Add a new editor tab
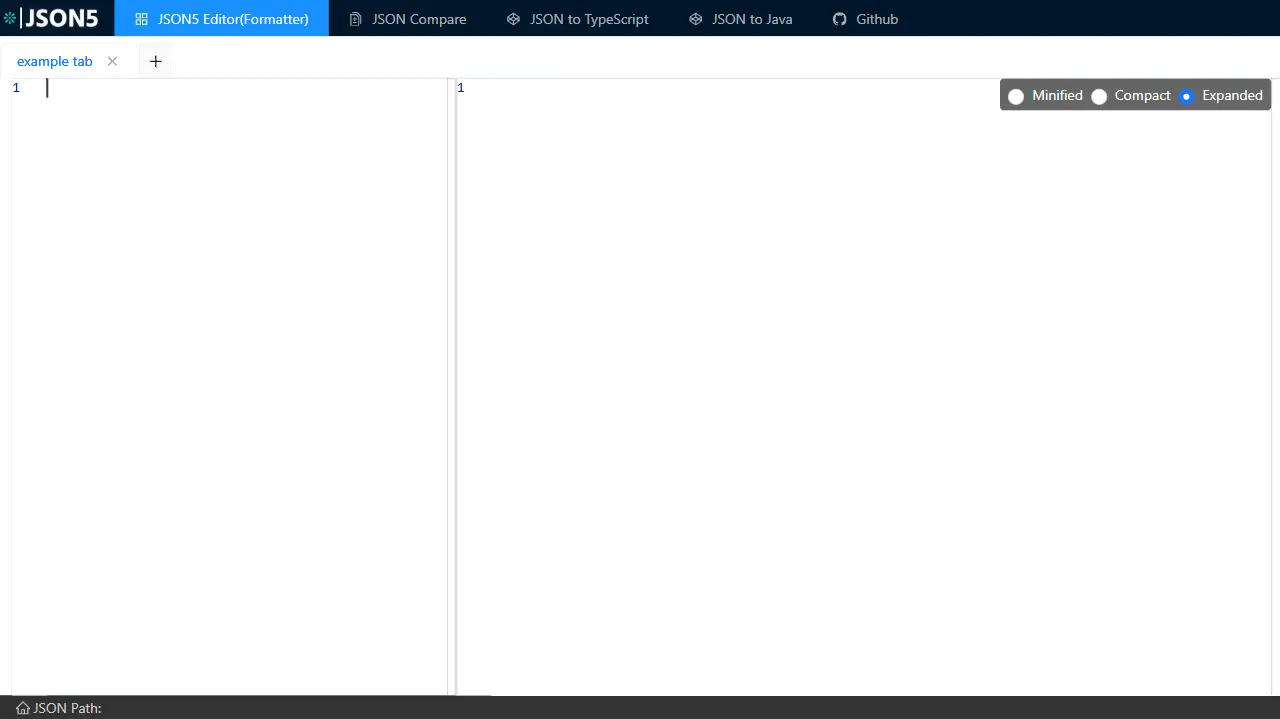The image size is (1280, 720). point(155,61)
